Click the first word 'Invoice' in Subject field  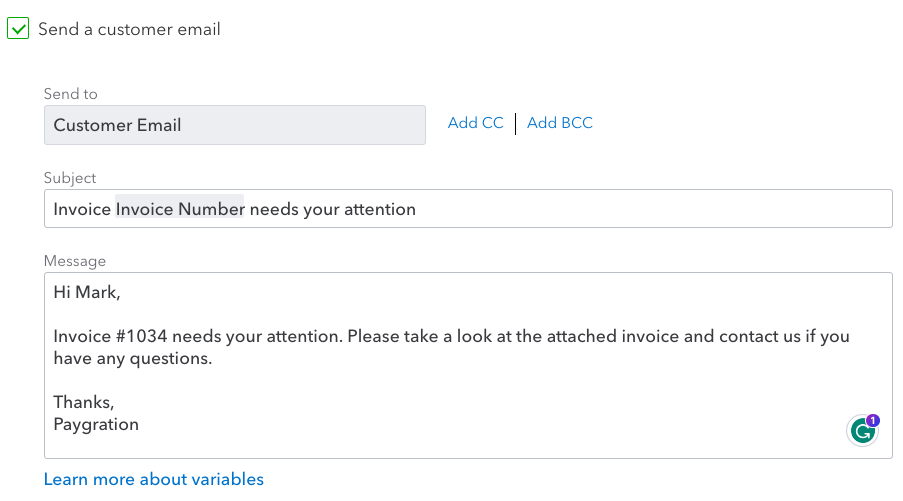pyautogui.click(x=82, y=209)
